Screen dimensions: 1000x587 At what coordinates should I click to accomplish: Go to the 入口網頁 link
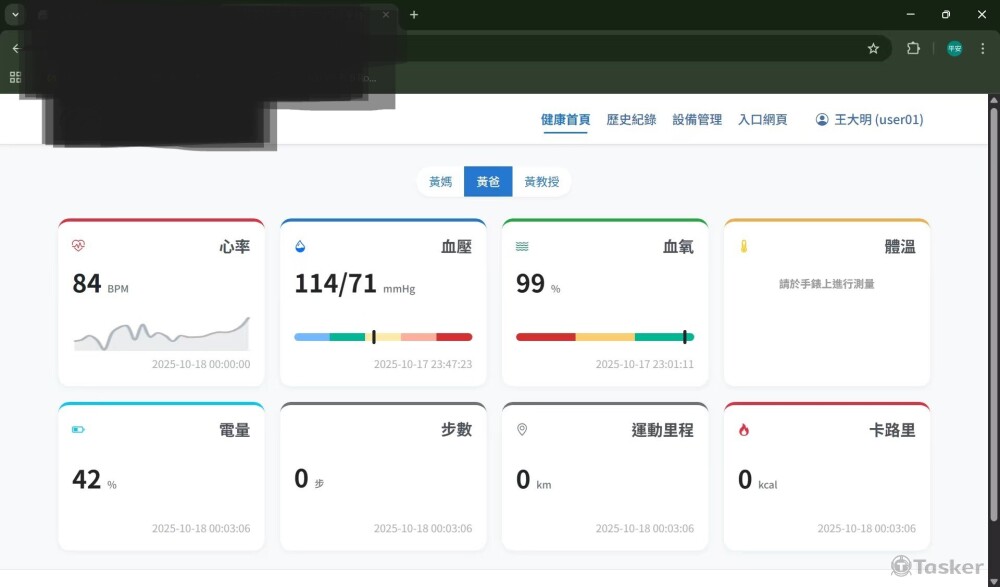(763, 118)
